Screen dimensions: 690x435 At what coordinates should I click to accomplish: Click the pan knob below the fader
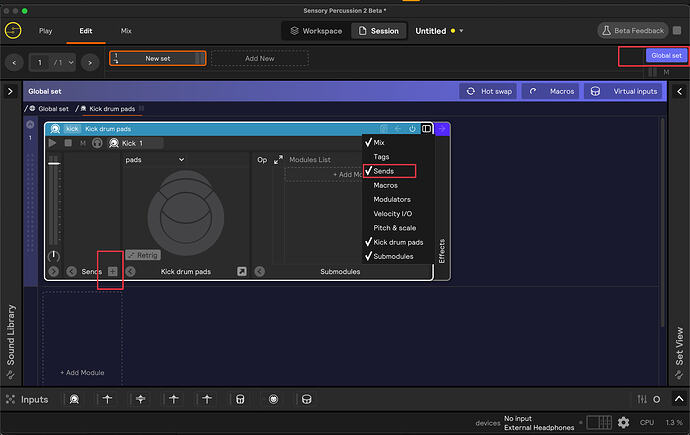(54, 256)
